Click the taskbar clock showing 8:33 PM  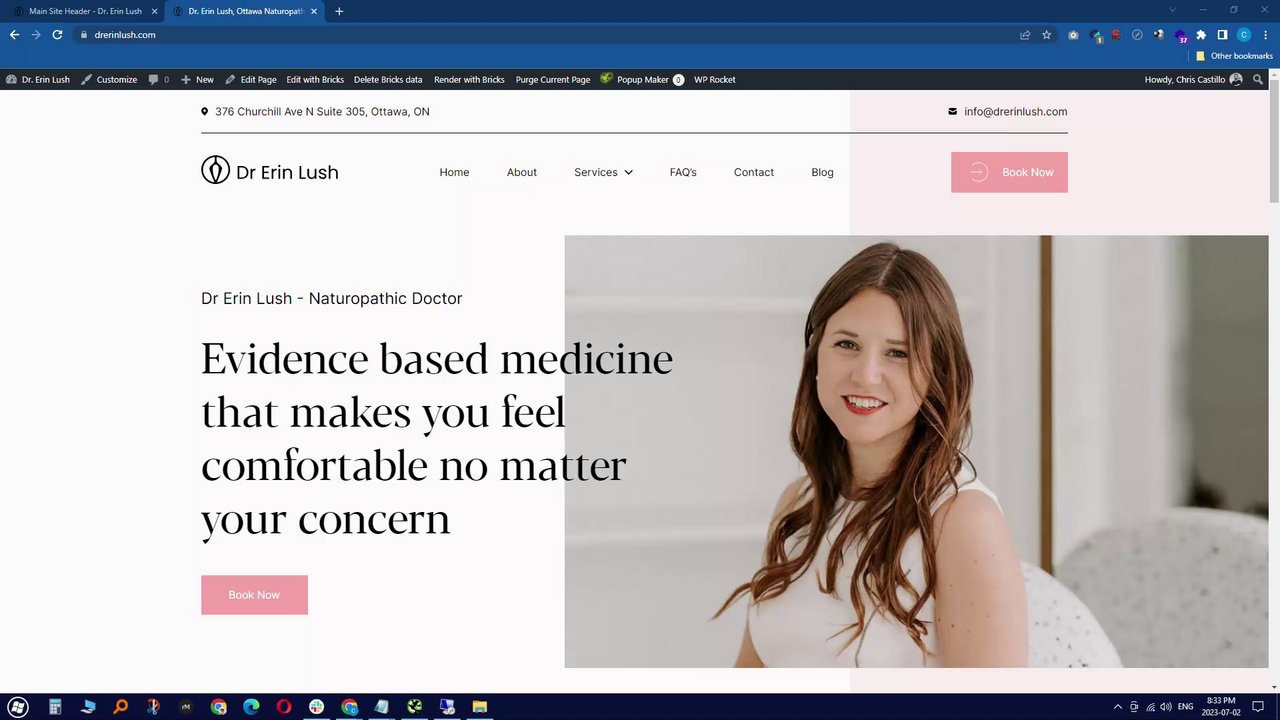tap(1221, 707)
